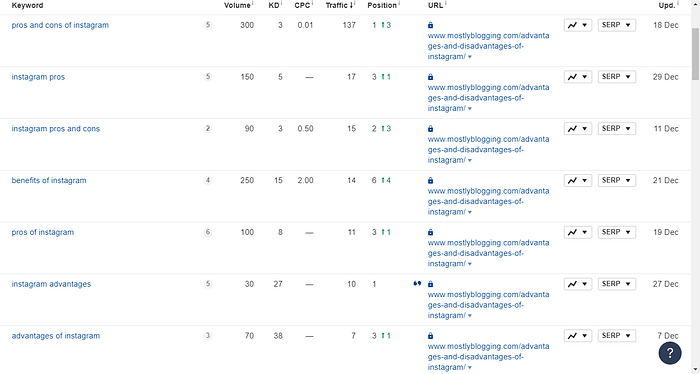Open URL link in 'pros and cons of instagram' row
The image size is (700, 374).
pos(488,46)
